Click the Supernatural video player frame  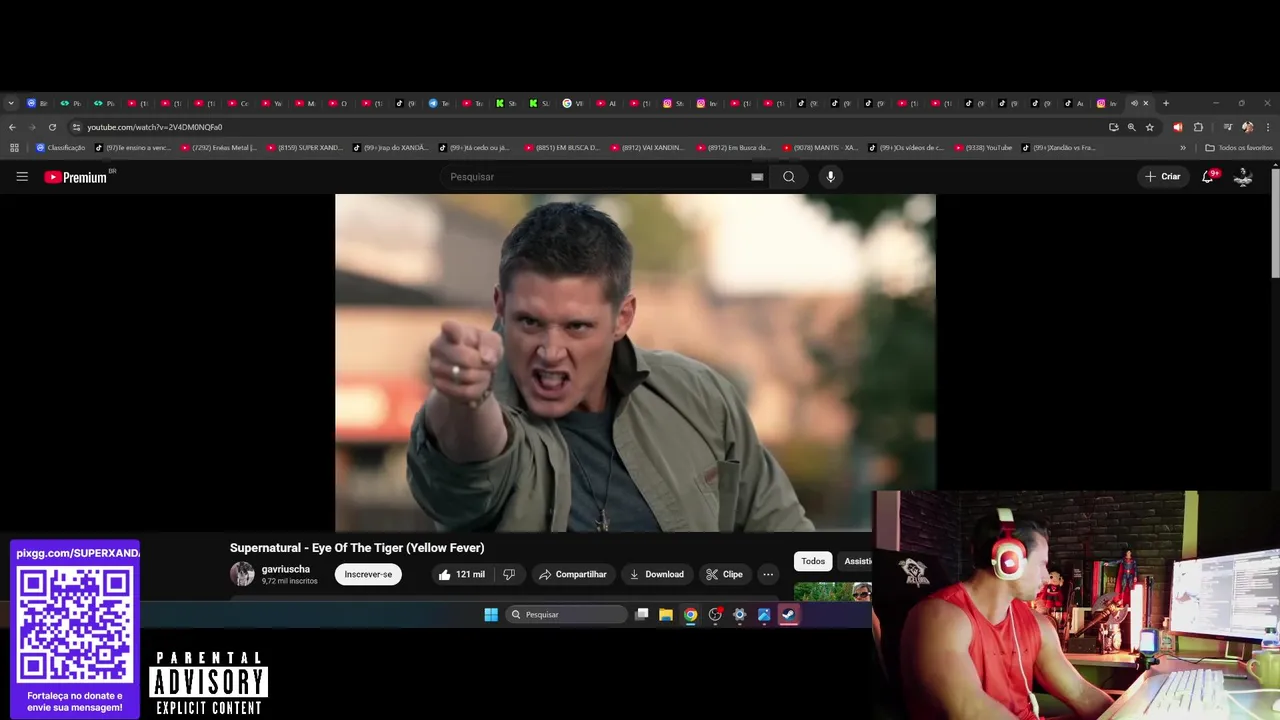click(x=635, y=363)
